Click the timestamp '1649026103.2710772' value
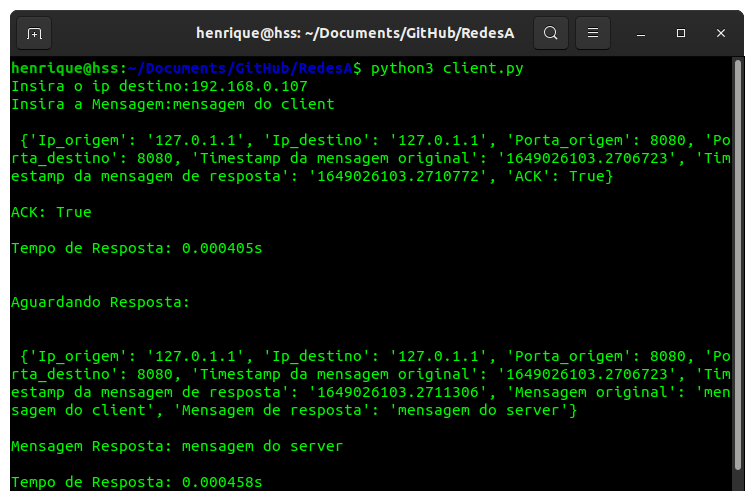 (398, 176)
